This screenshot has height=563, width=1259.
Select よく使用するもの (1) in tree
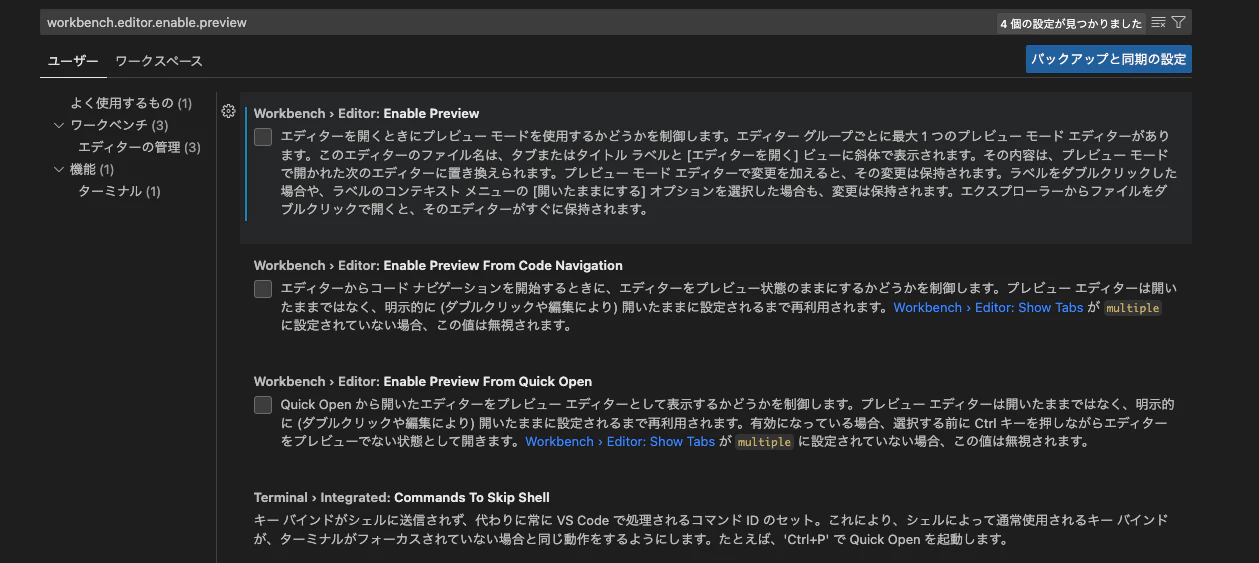pos(131,103)
